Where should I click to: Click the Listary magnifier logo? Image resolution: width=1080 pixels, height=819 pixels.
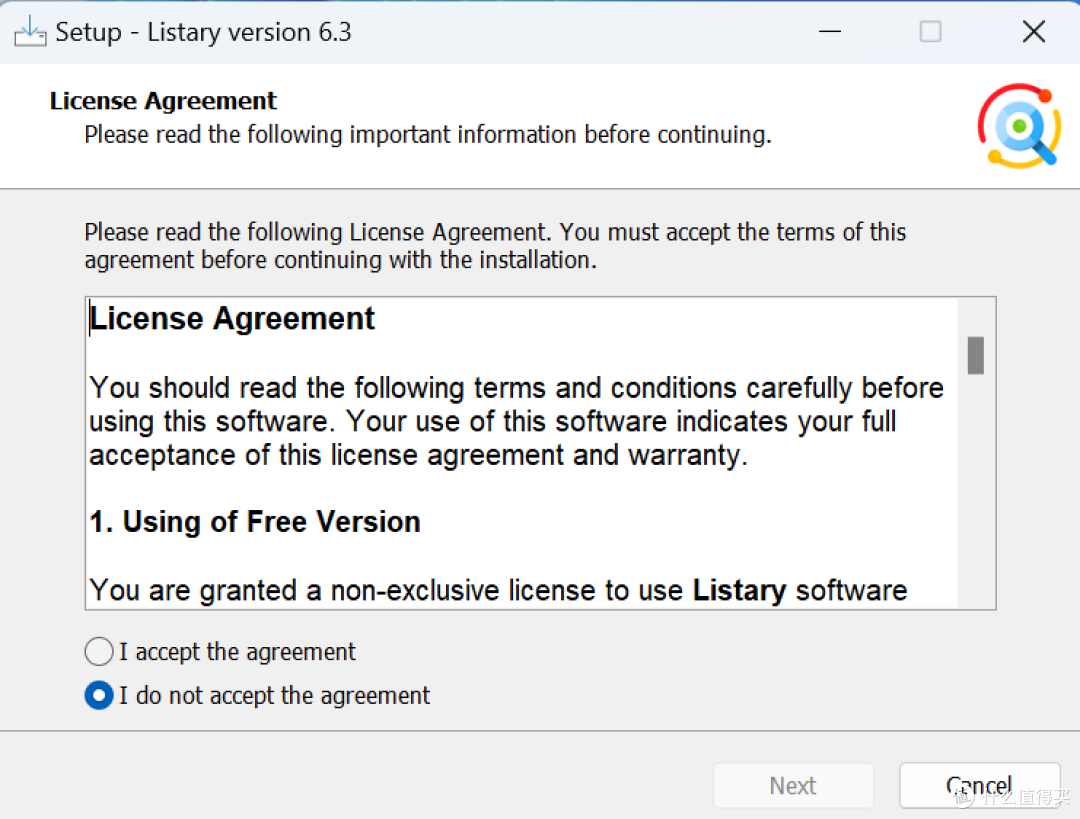click(x=1019, y=126)
